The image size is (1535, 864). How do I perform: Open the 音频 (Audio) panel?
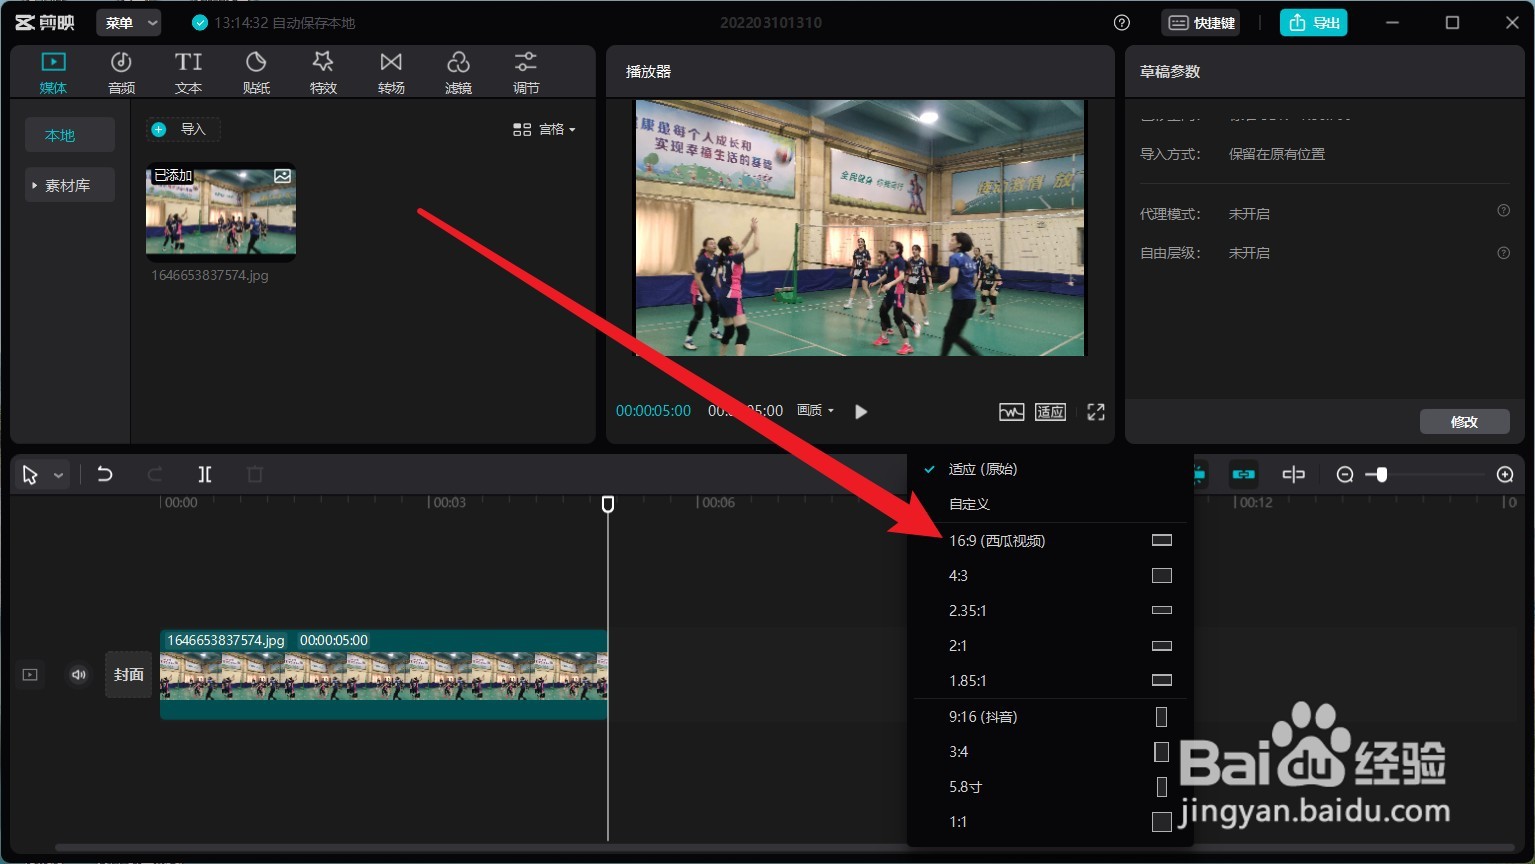click(120, 71)
